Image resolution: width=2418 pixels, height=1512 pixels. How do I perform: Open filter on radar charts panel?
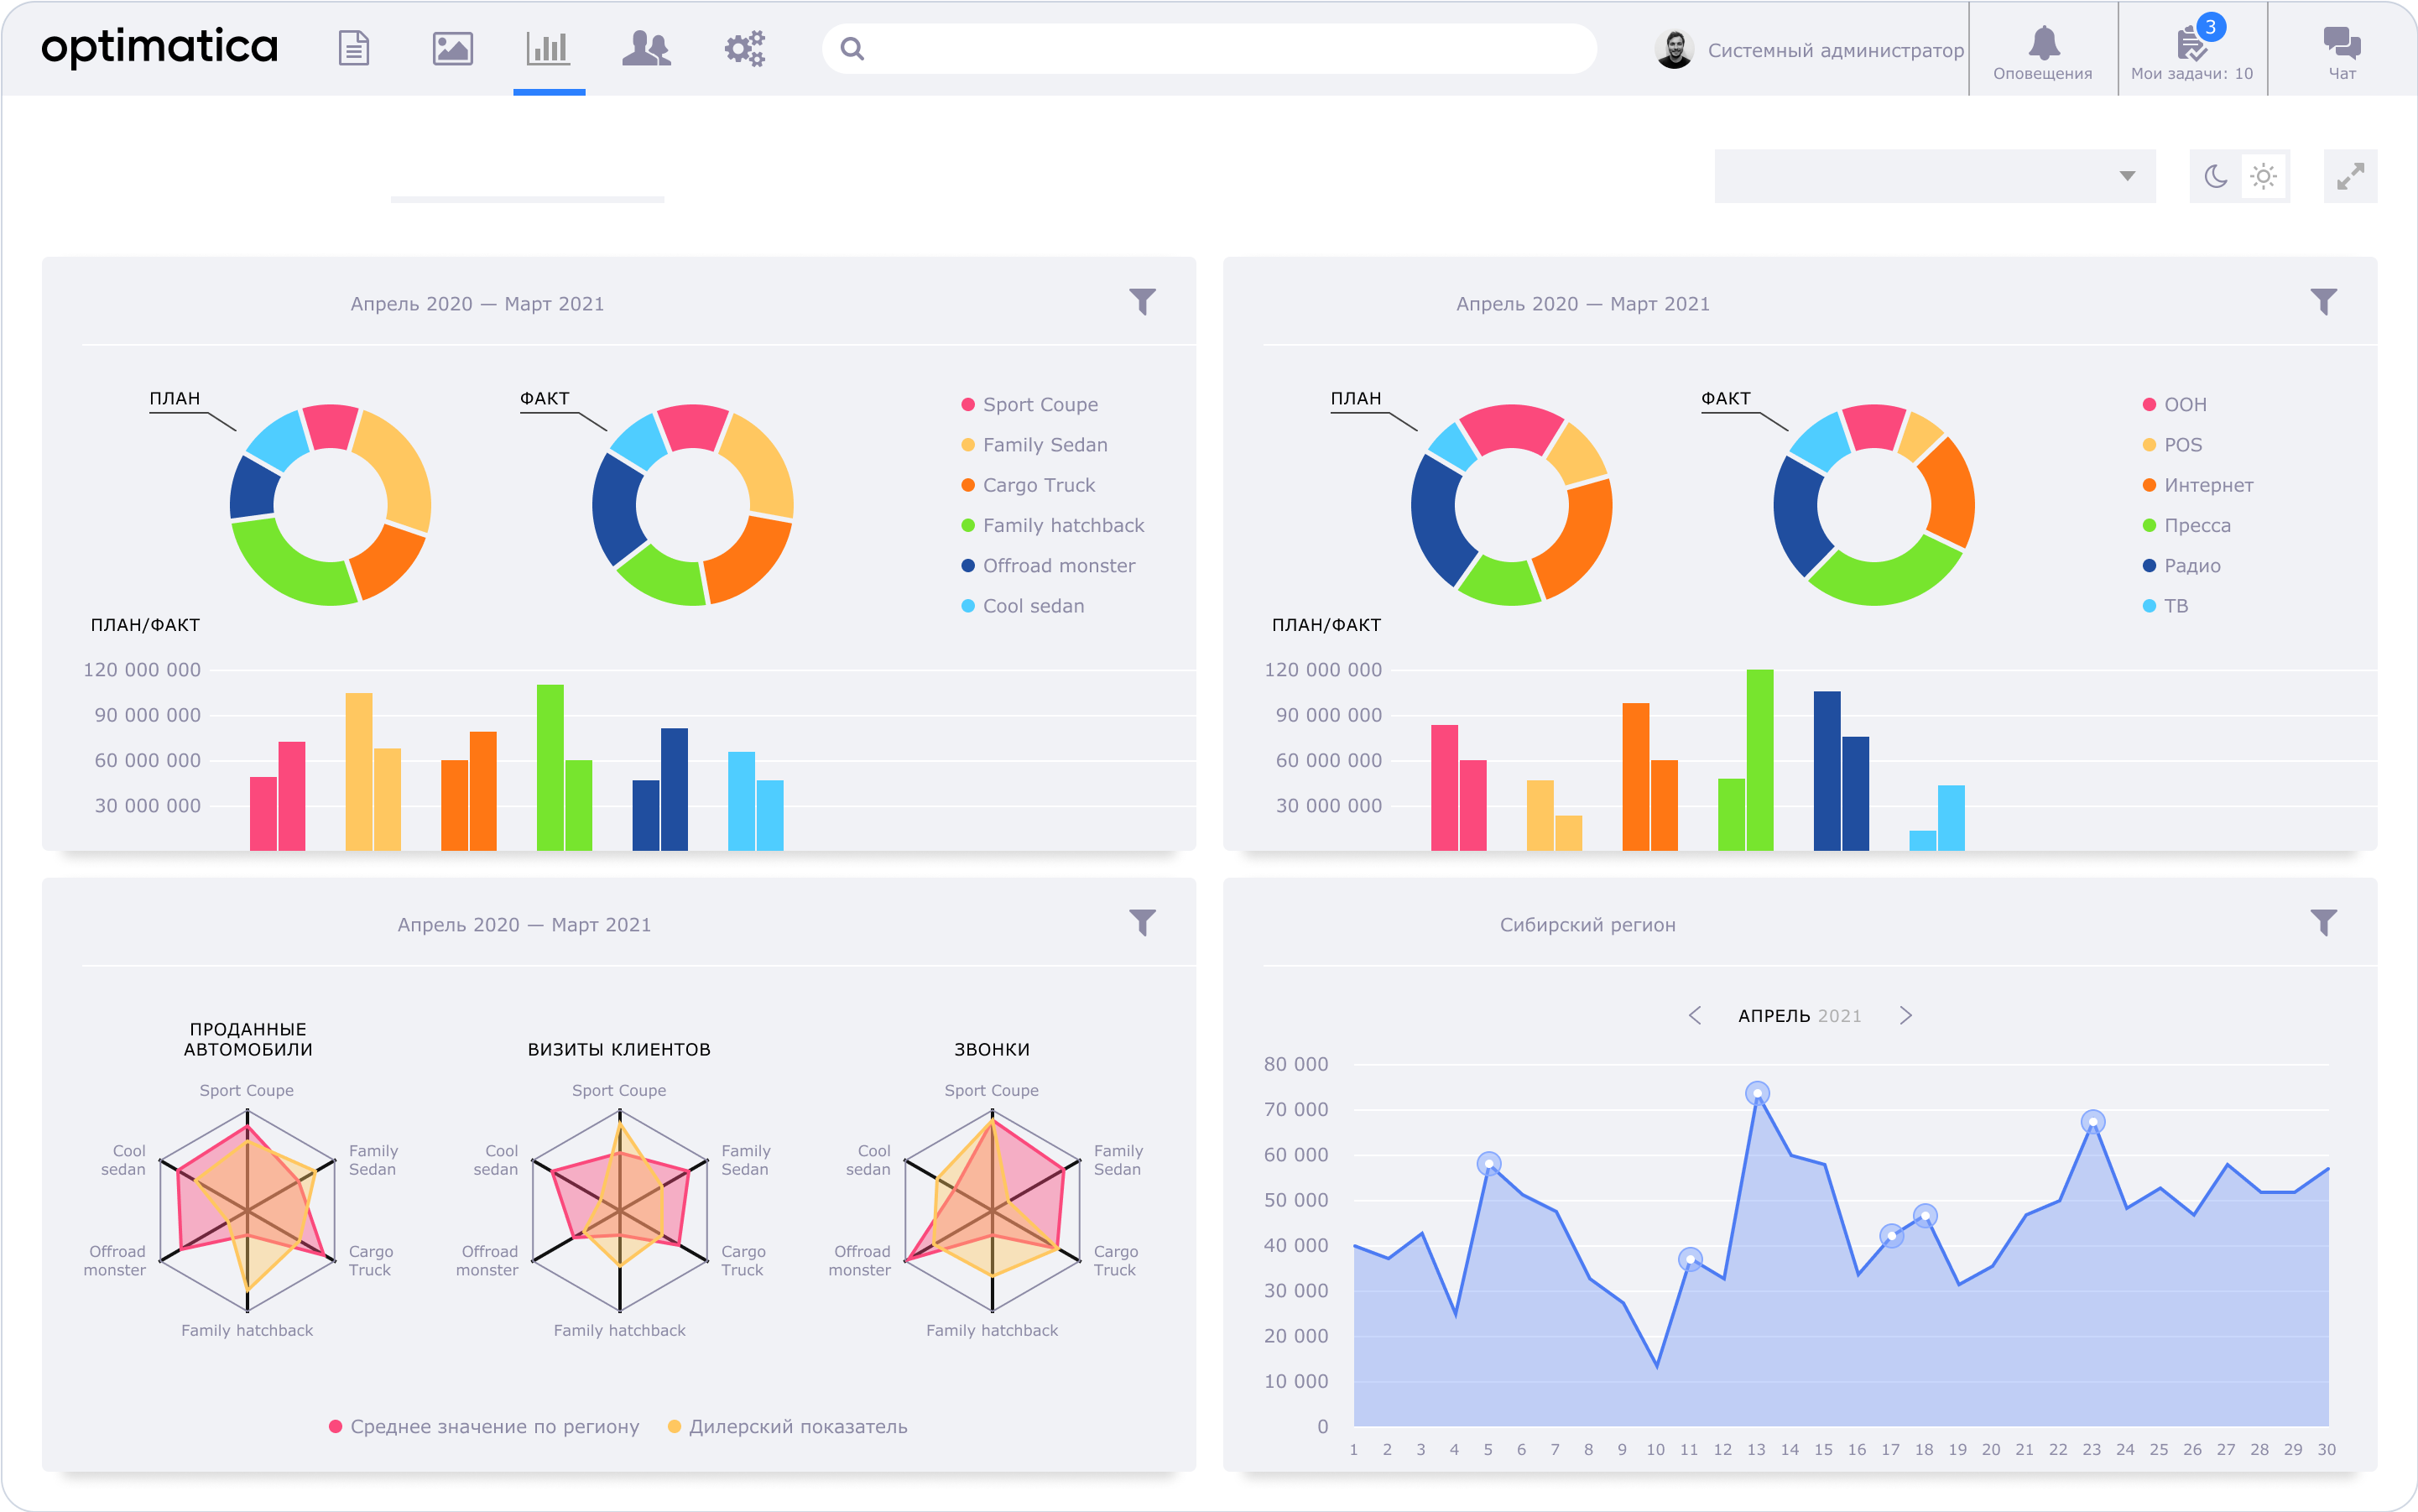1142,922
